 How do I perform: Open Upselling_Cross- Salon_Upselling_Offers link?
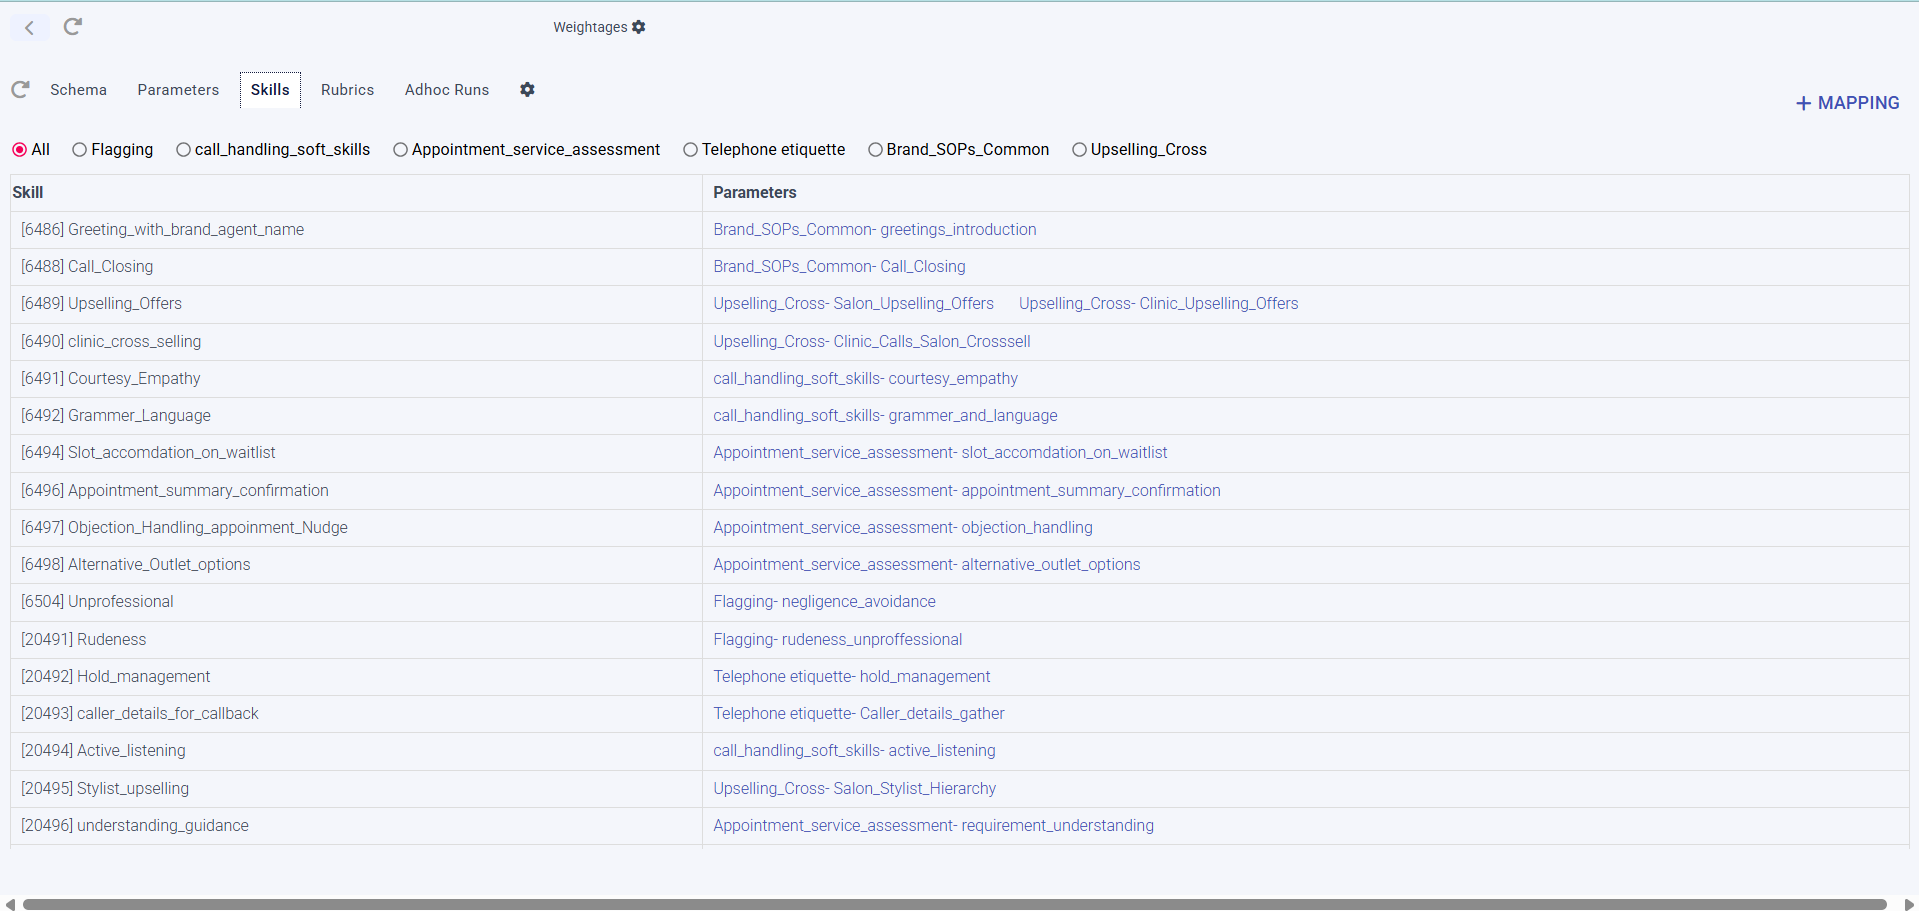853,304
